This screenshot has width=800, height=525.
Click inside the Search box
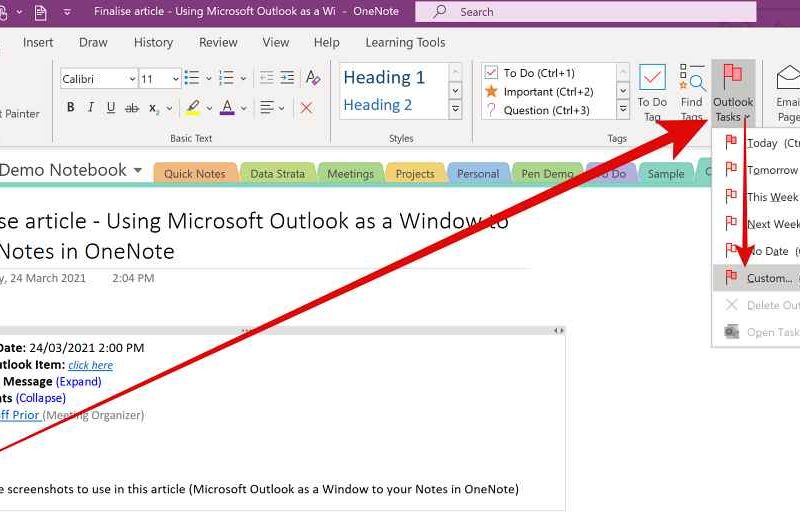[585, 12]
